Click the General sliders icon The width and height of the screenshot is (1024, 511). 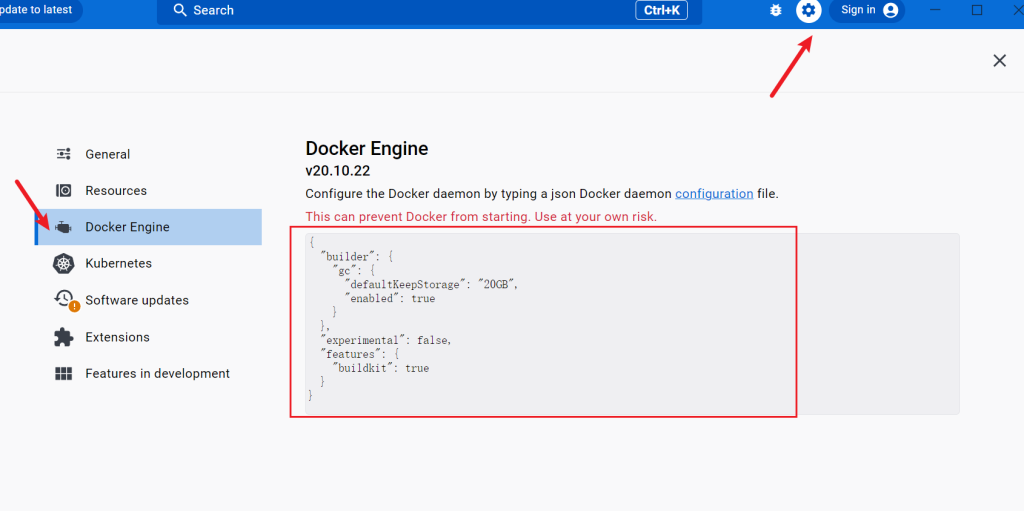tap(64, 154)
